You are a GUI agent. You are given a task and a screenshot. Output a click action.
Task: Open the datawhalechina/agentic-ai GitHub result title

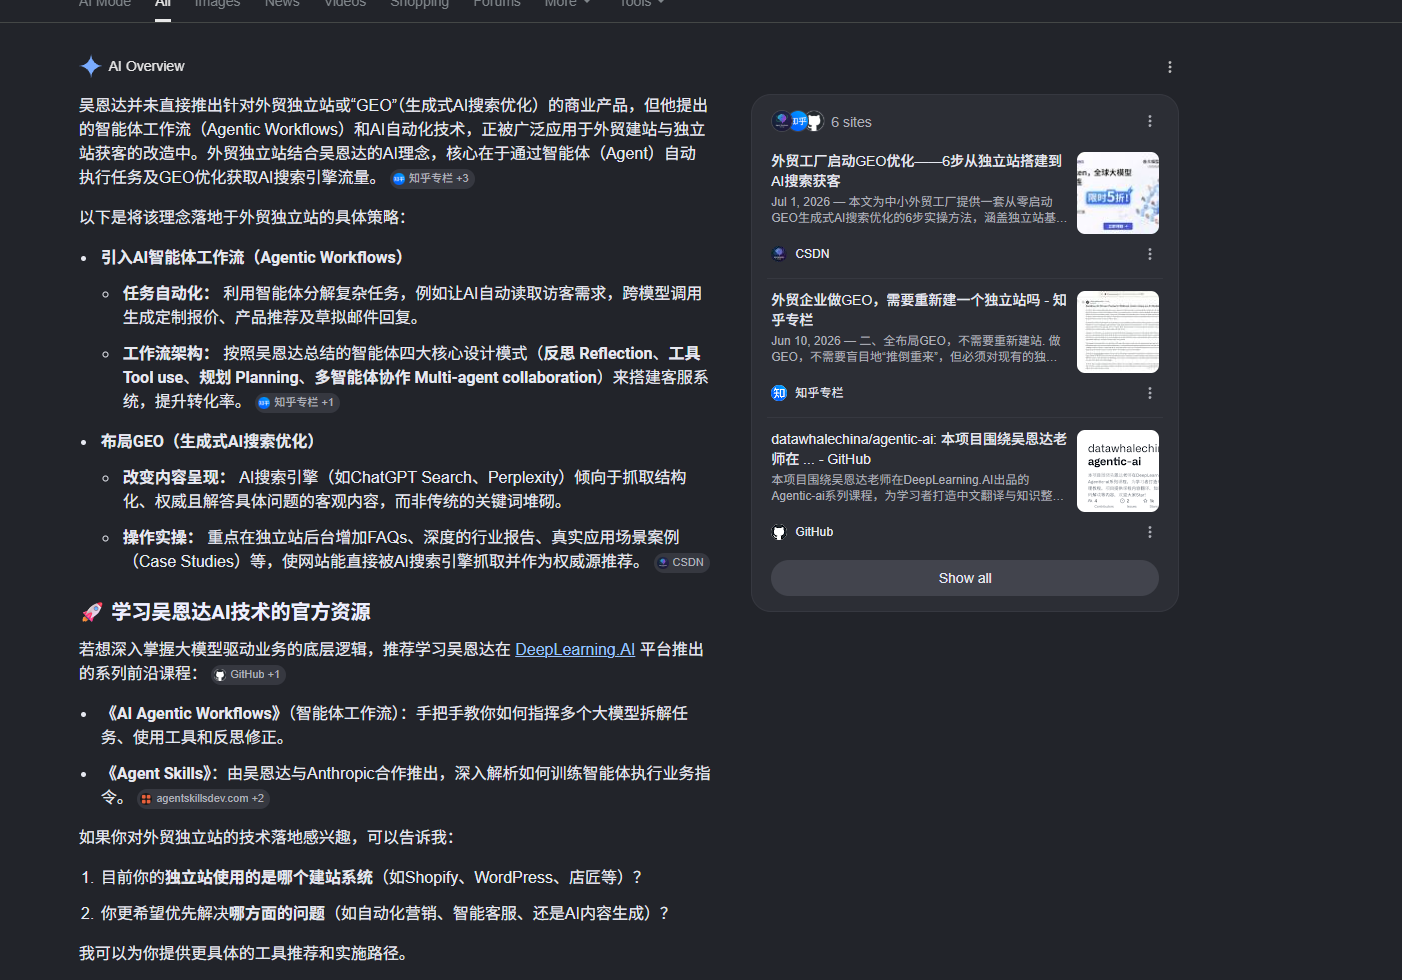click(918, 449)
